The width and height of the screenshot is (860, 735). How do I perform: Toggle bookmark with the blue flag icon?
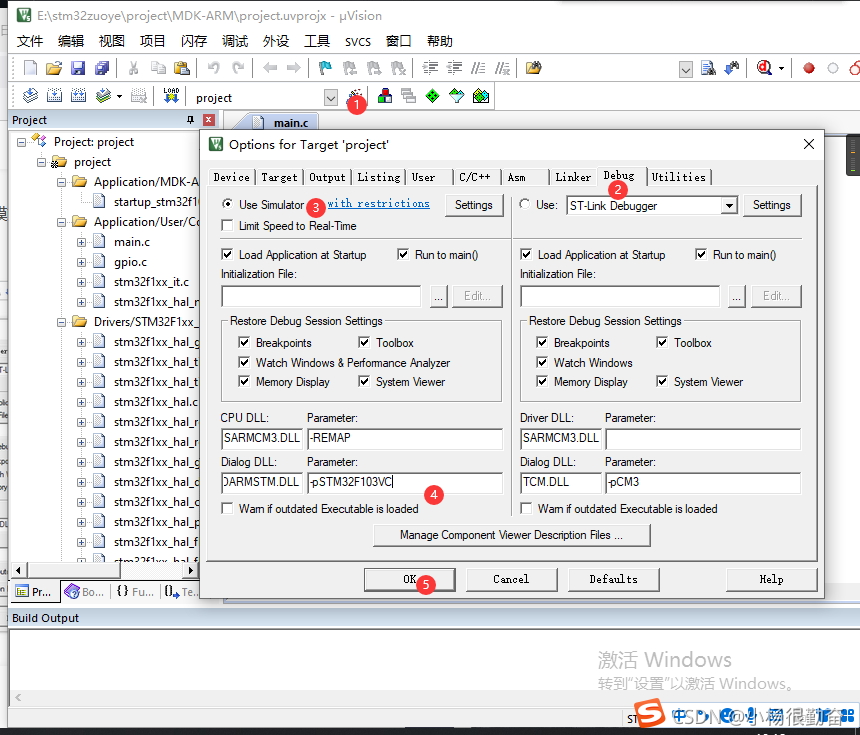(325, 68)
